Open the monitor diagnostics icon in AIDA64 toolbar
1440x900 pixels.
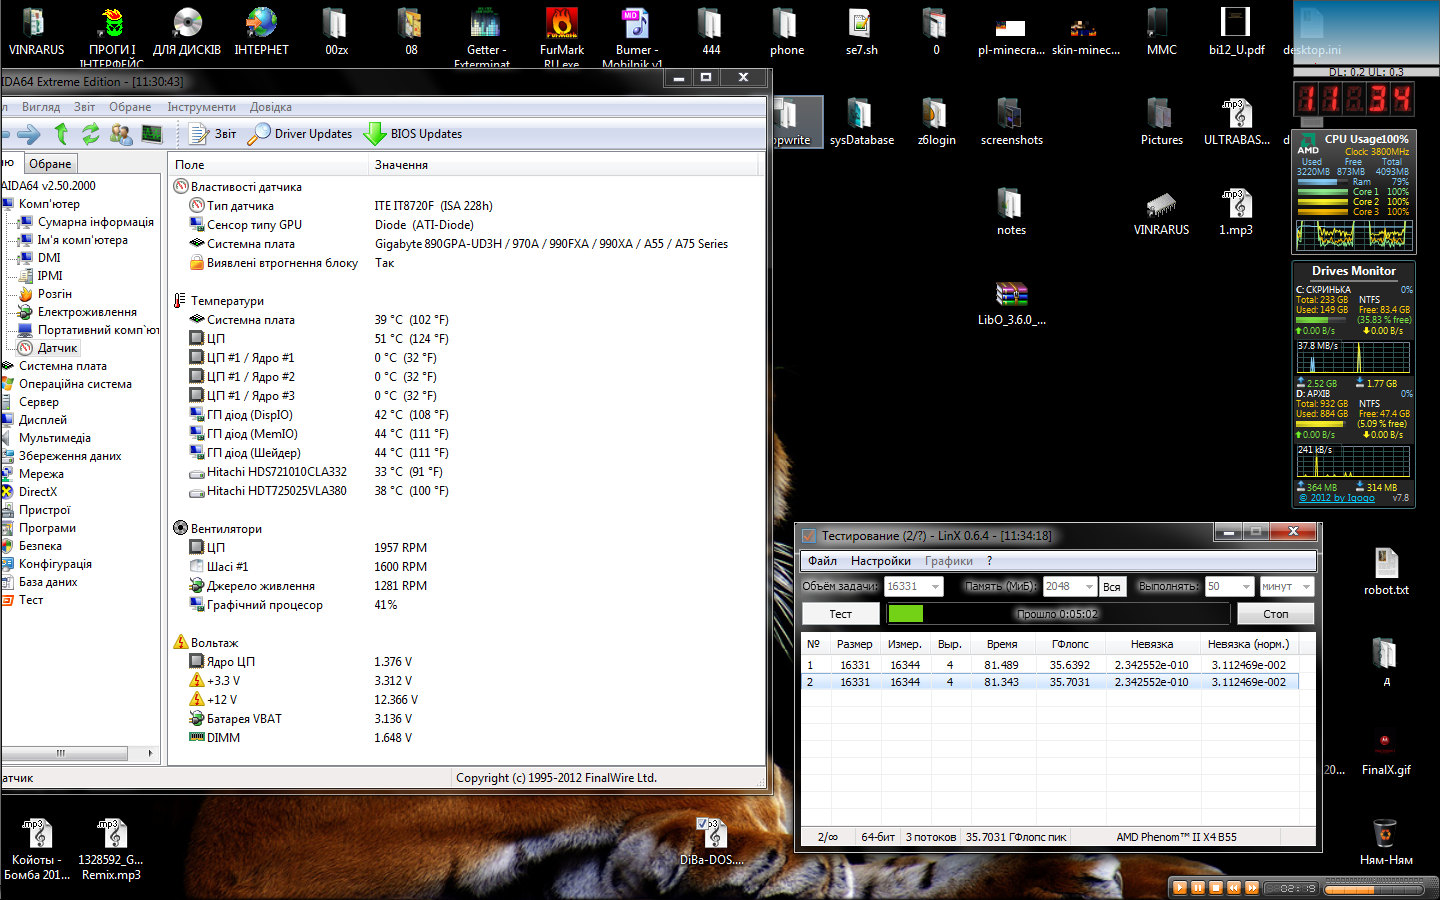(x=152, y=134)
